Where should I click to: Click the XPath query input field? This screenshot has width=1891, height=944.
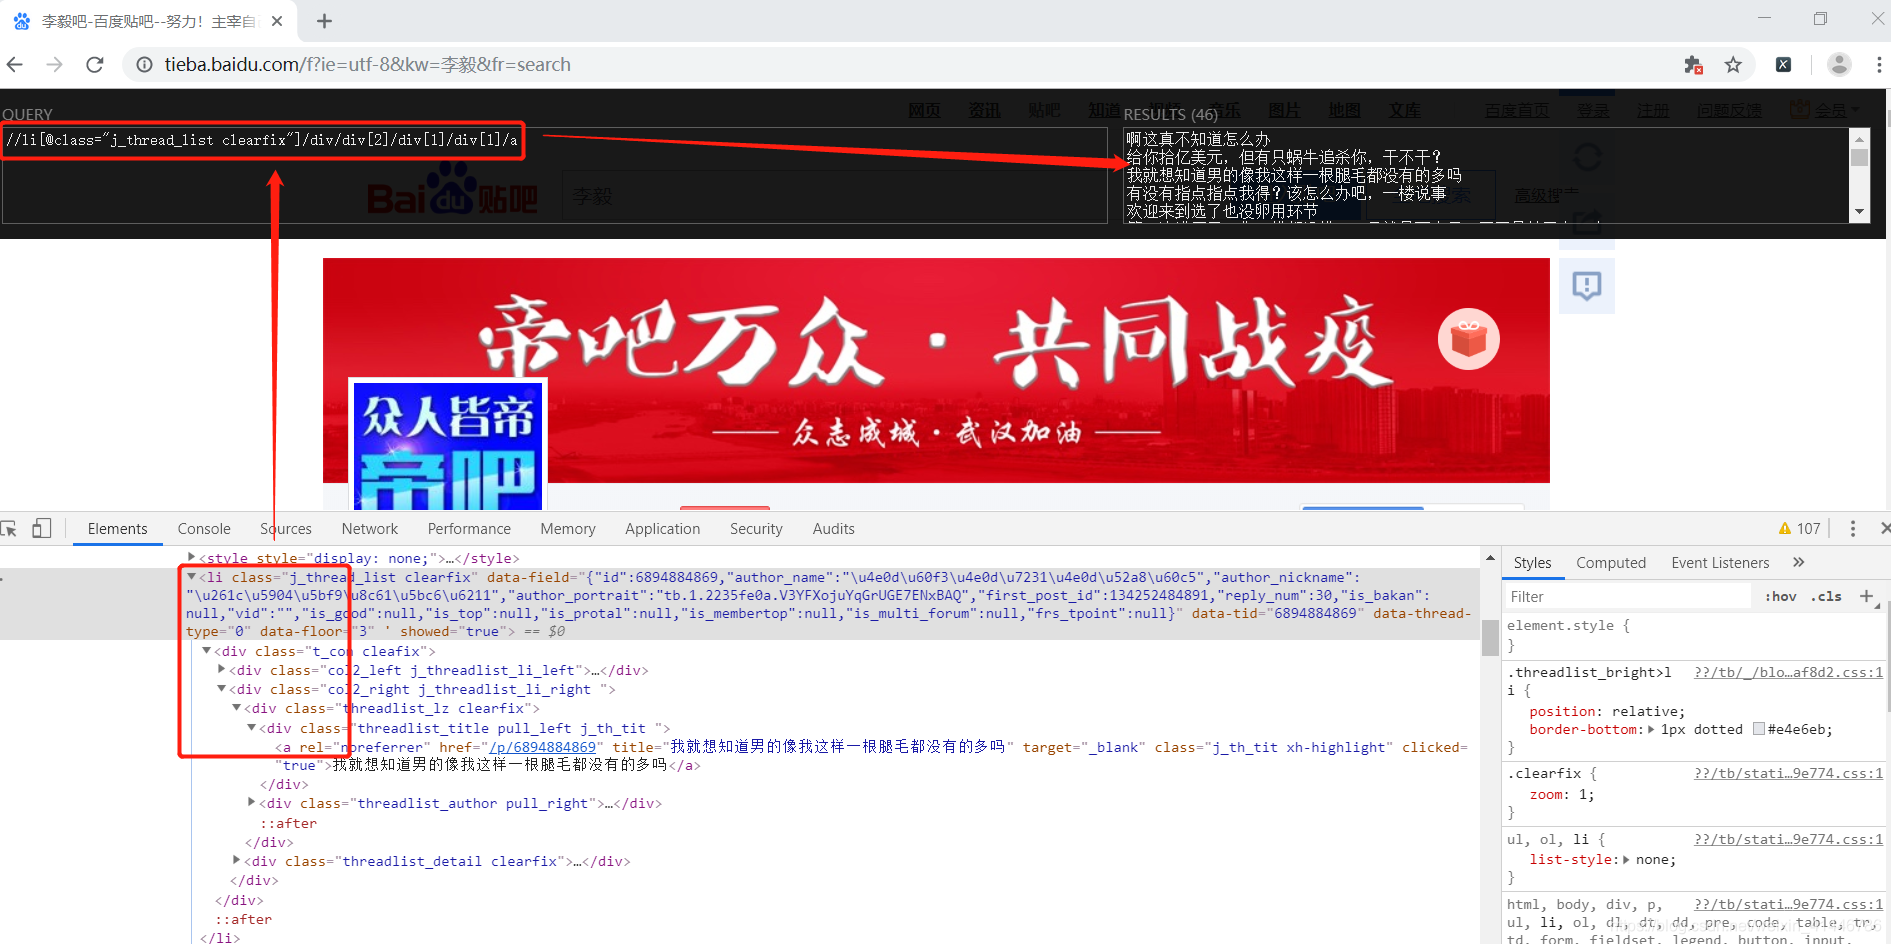(555, 176)
